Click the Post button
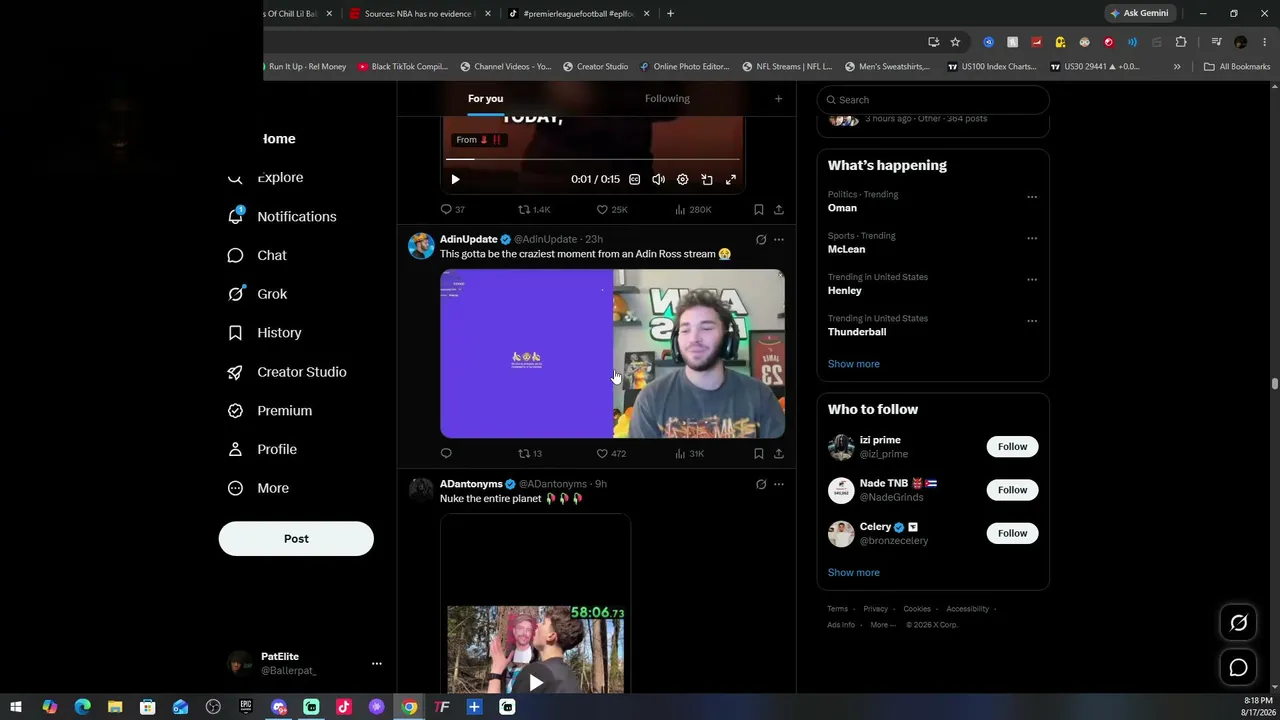This screenshot has height=720, width=1280. [x=296, y=539]
